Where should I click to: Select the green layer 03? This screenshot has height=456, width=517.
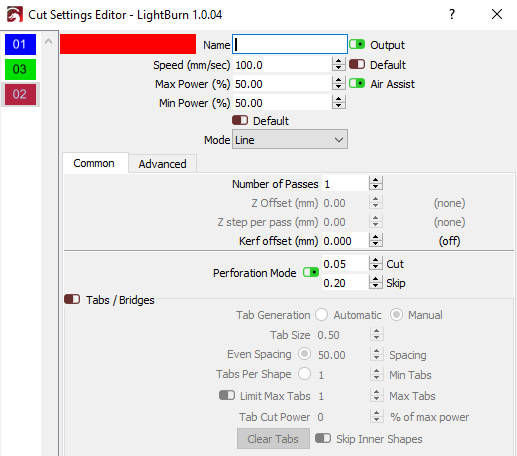pyautogui.click(x=20, y=69)
